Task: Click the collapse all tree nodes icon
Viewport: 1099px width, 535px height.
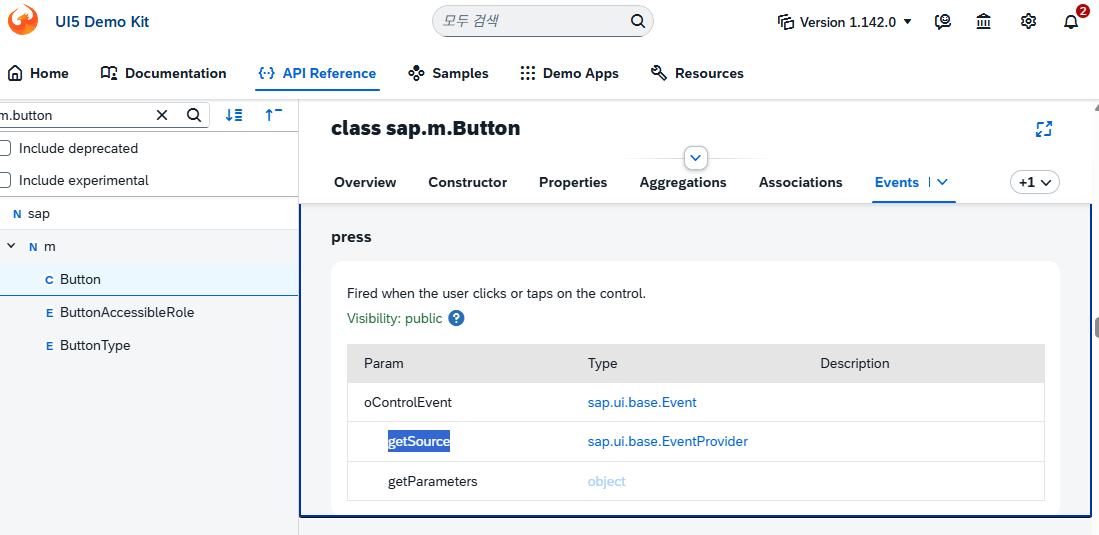Action: [273, 115]
